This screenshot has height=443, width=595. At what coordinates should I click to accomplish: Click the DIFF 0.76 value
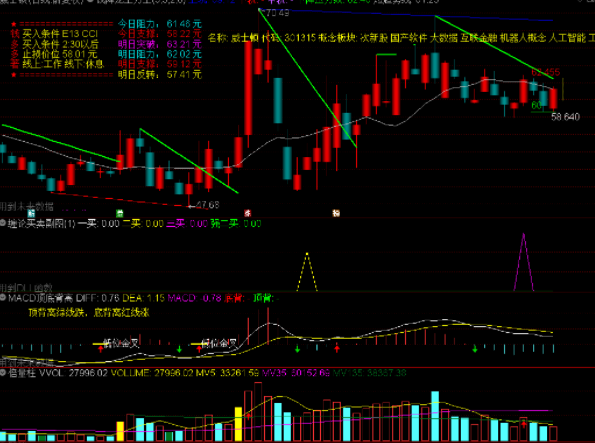pos(97,298)
